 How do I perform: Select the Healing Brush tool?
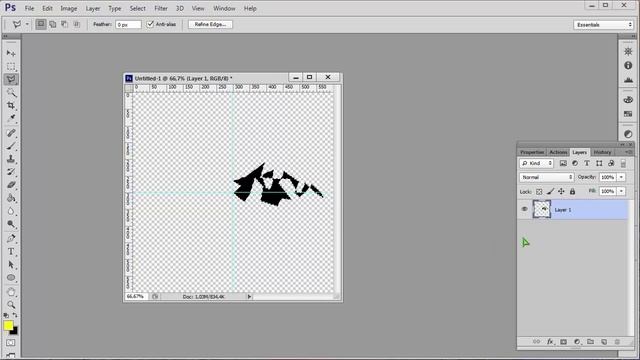pyautogui.click(x=11, y=133)
